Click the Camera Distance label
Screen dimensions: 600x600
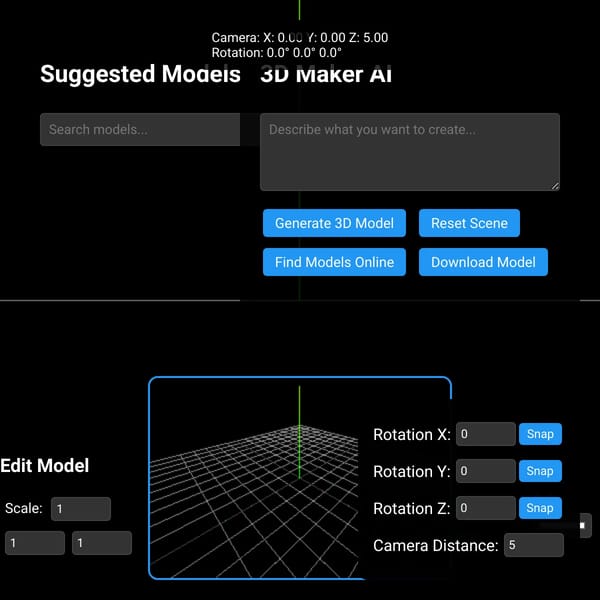[x=436, y=546]
